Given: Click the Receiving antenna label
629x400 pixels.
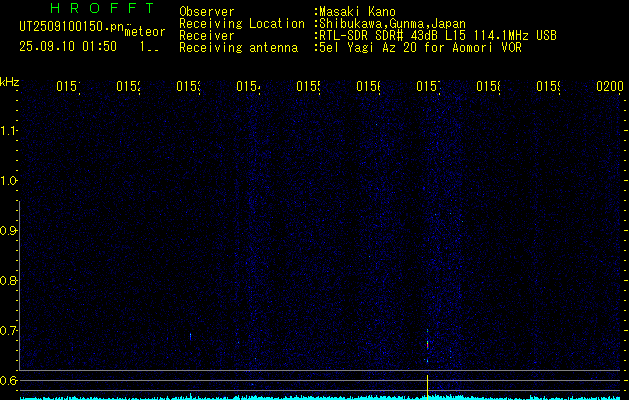Looking at the screenshot, I should point(239,48).
